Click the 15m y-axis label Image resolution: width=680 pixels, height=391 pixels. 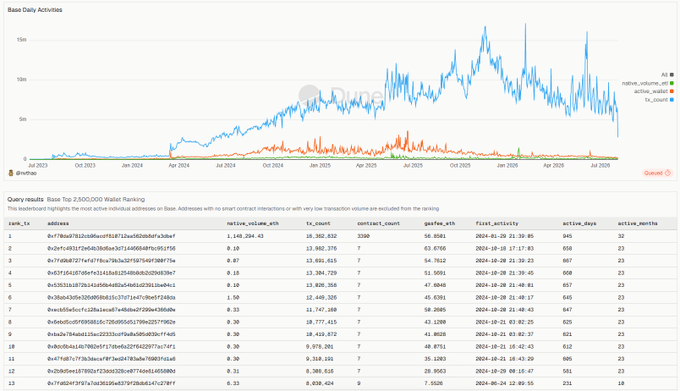[x=21, y=39]
